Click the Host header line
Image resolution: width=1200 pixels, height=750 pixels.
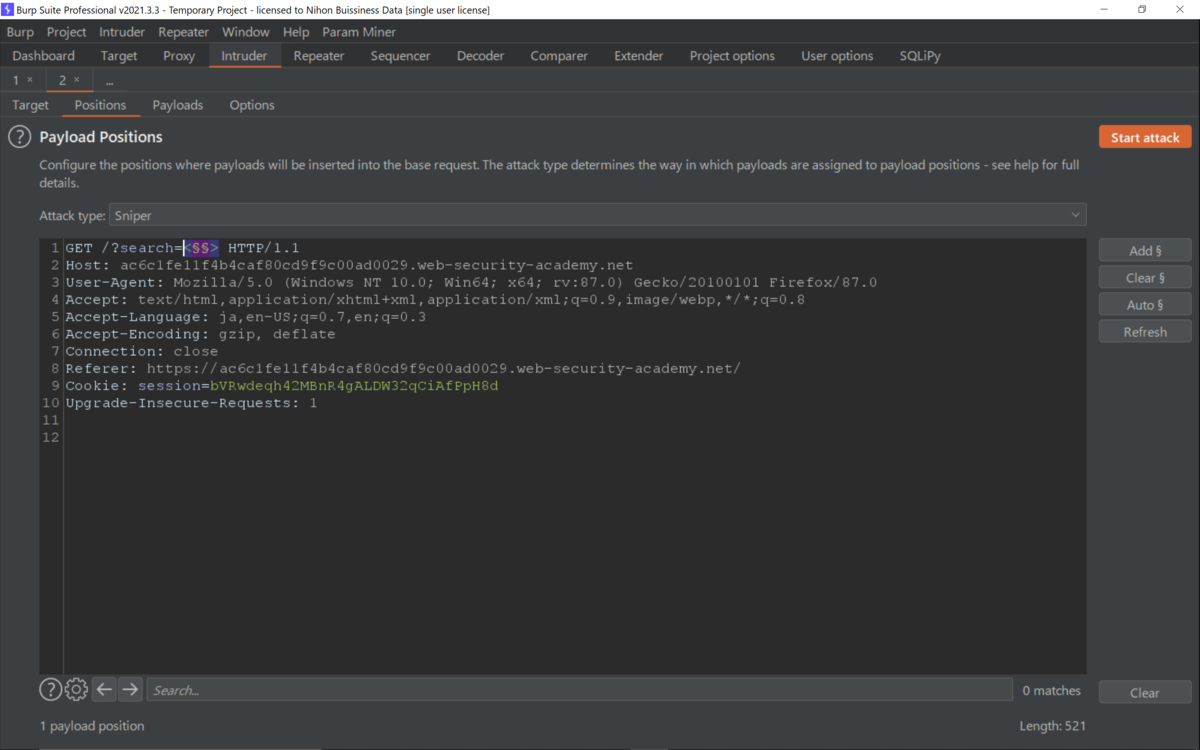[x=349, y=265]
